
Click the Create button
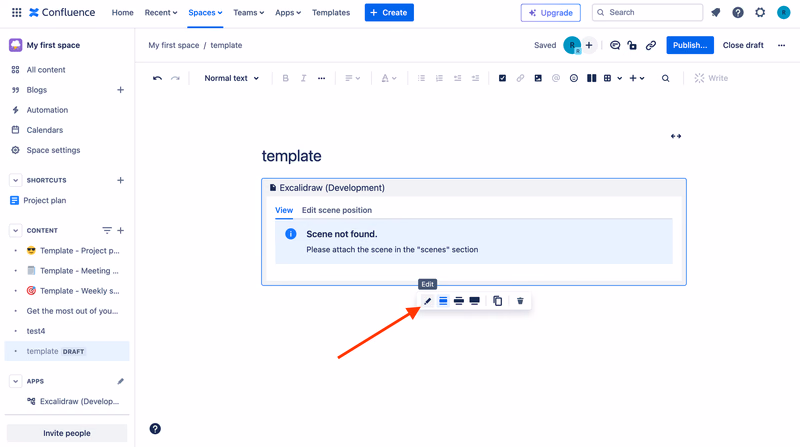pyautogui.click(x=389, y=12)
